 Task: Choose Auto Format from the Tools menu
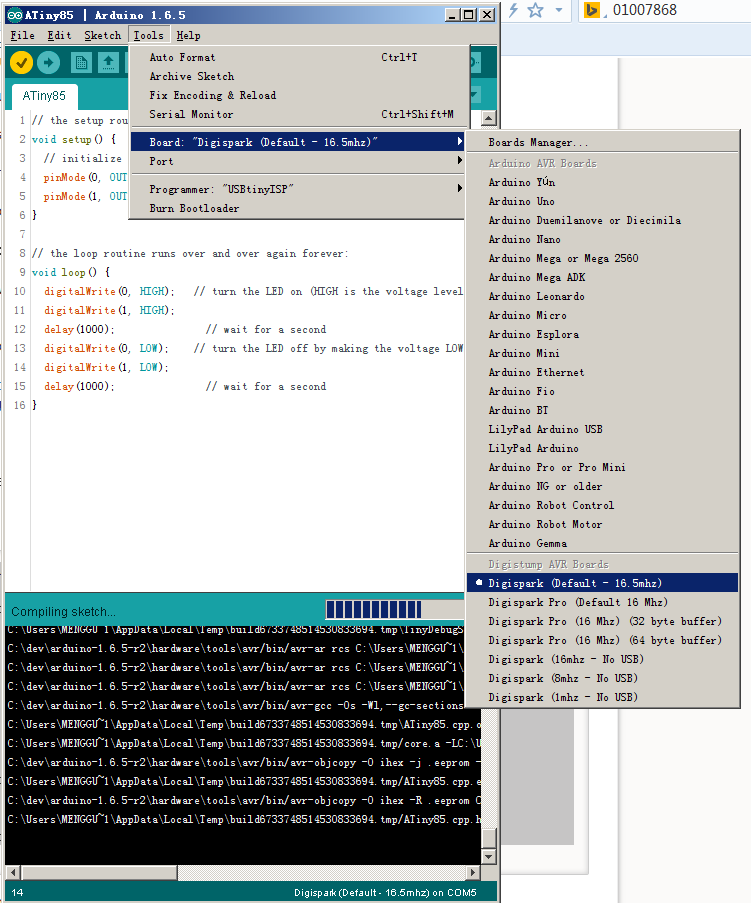click(x=297, y=57)
